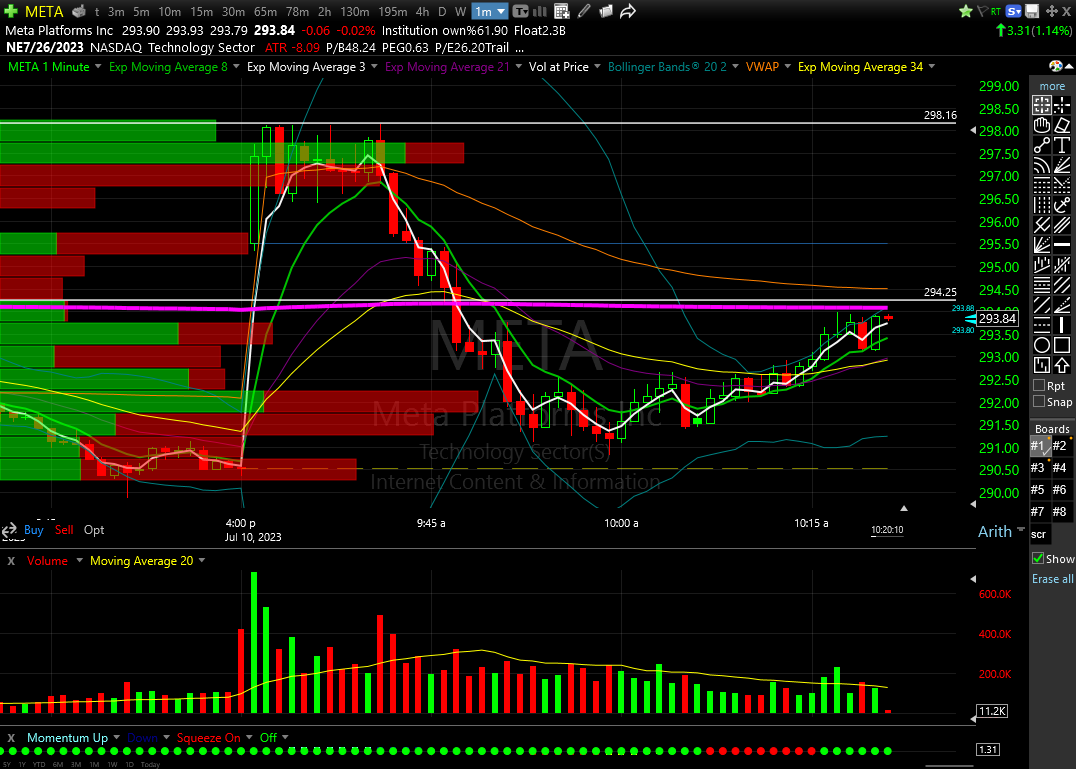The height and width of the screenshot is (769, 1076).
Task: Switch to the 5m timeframe
Action: click(144, 11)
